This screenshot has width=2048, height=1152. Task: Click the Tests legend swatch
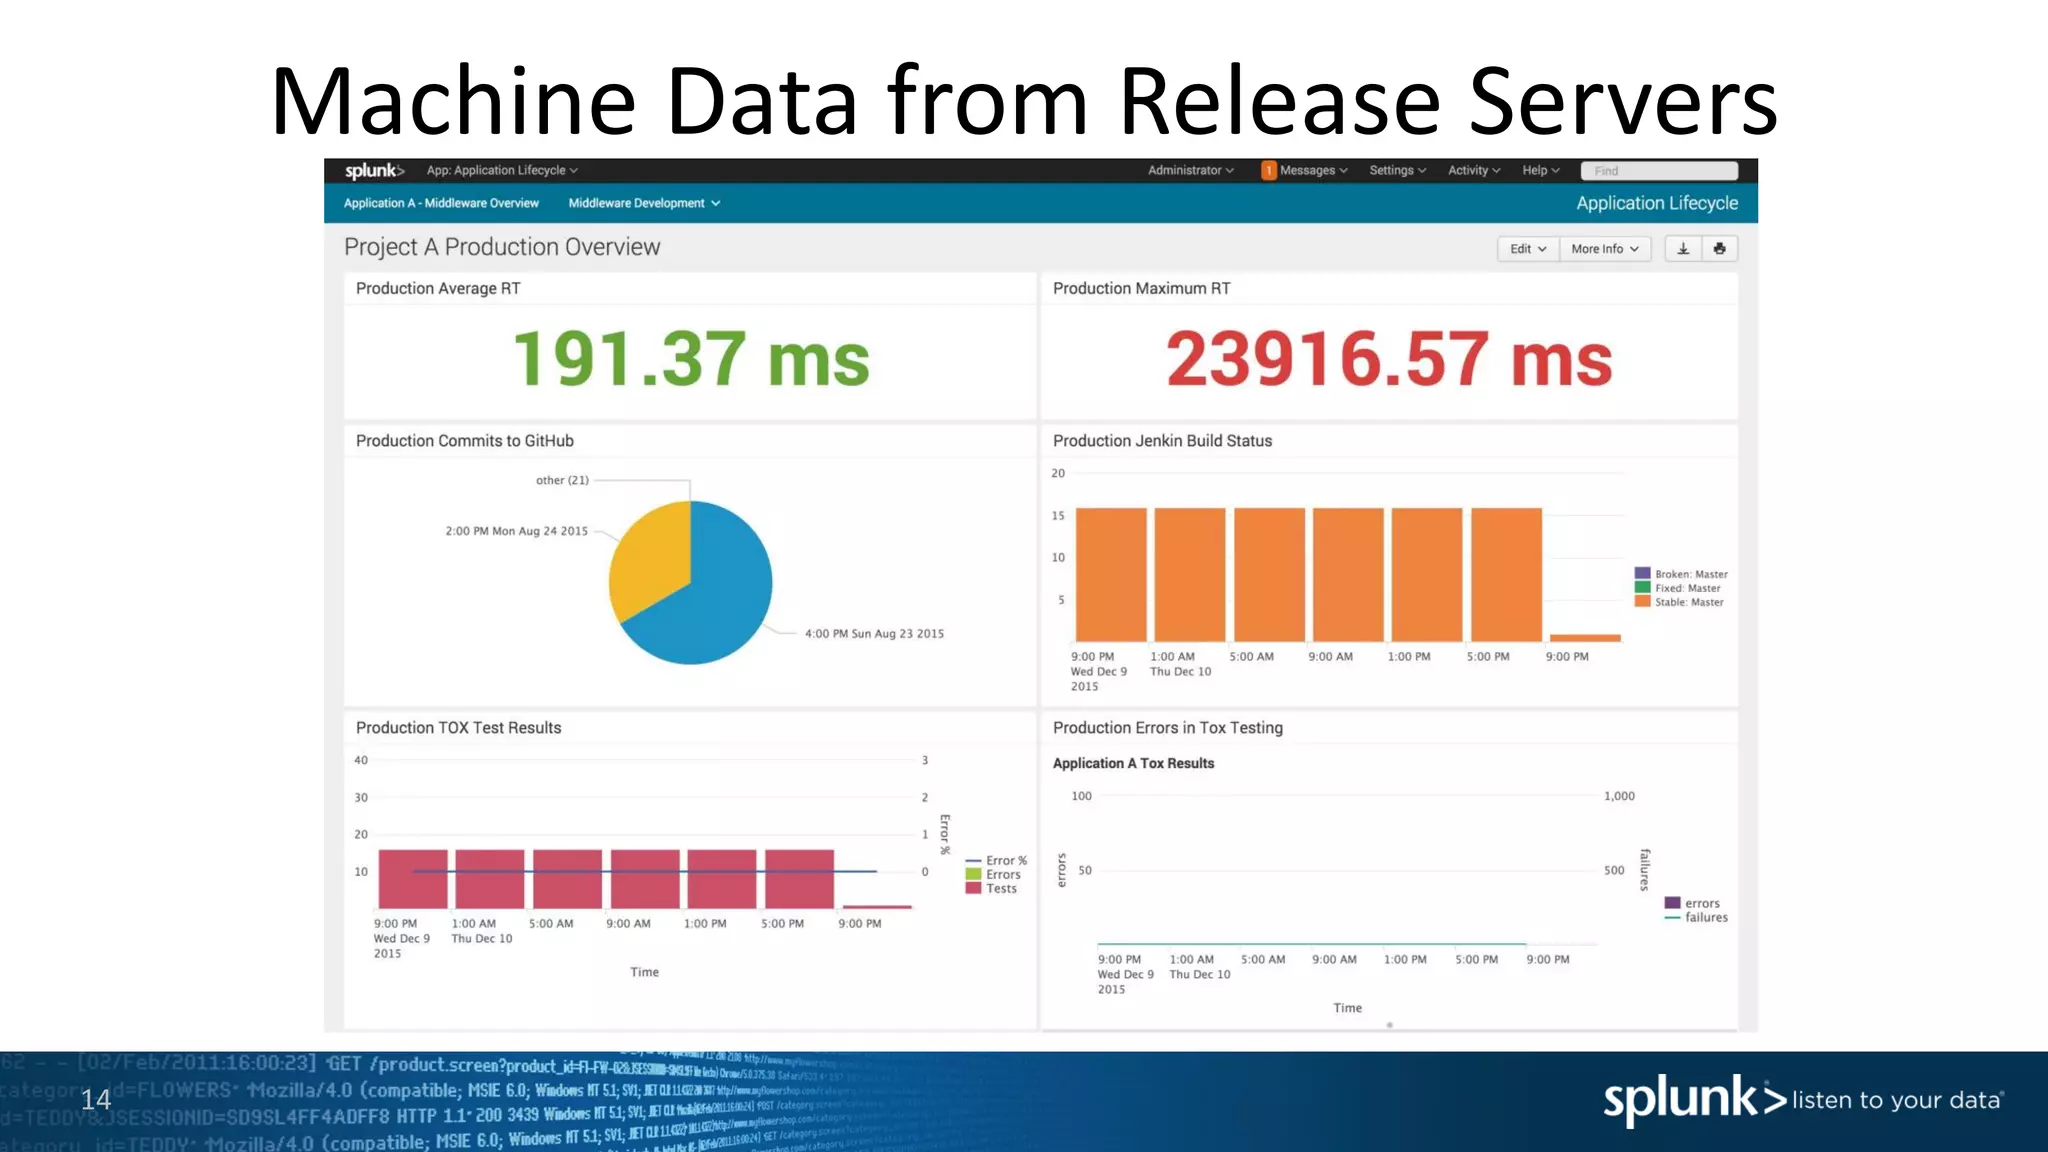pyautogui.click(x=973, y=889)
